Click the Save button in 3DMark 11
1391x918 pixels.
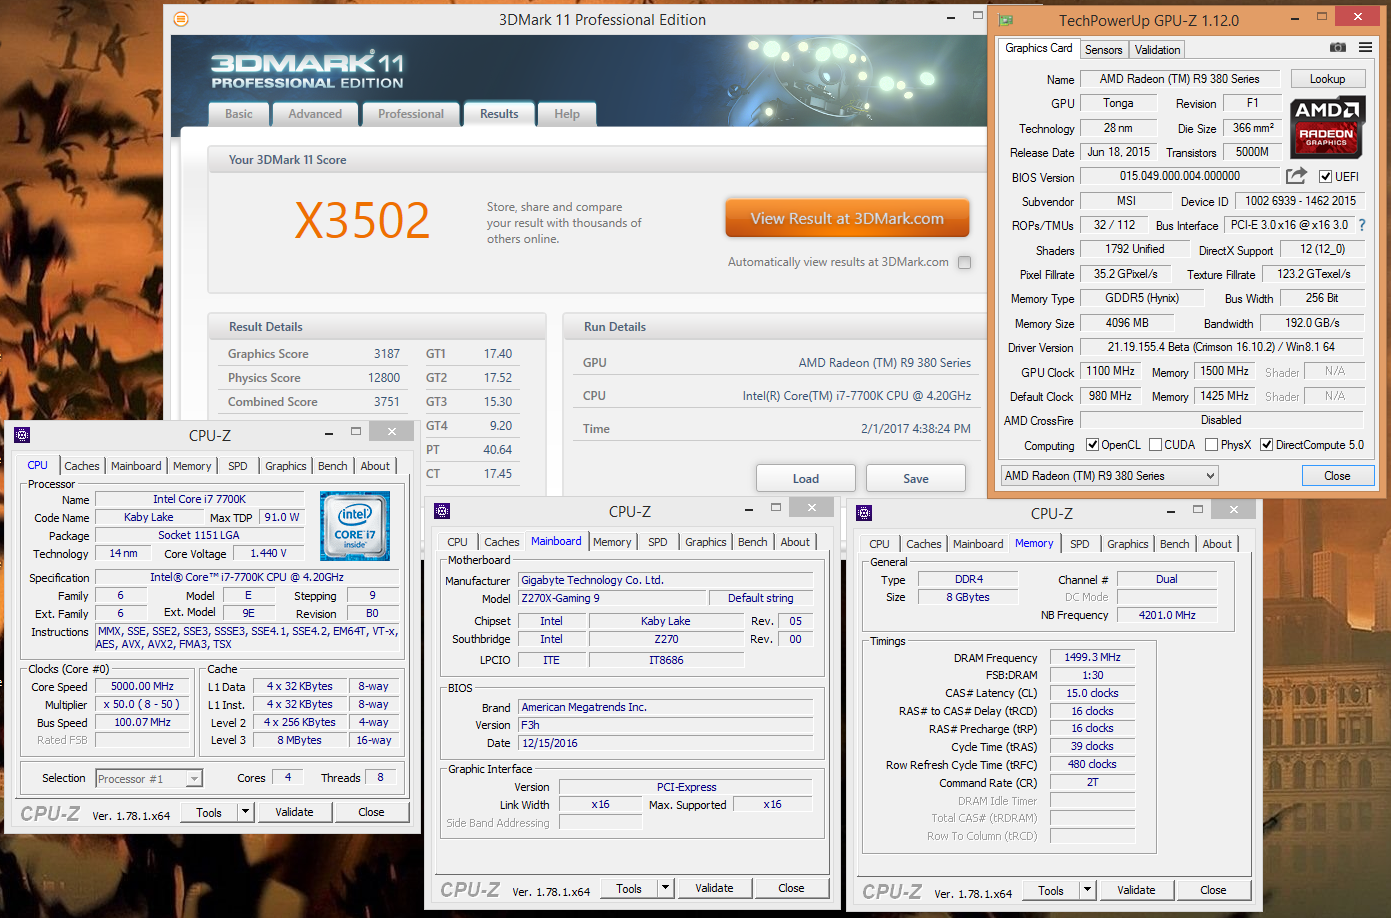(x=916, y=479)
